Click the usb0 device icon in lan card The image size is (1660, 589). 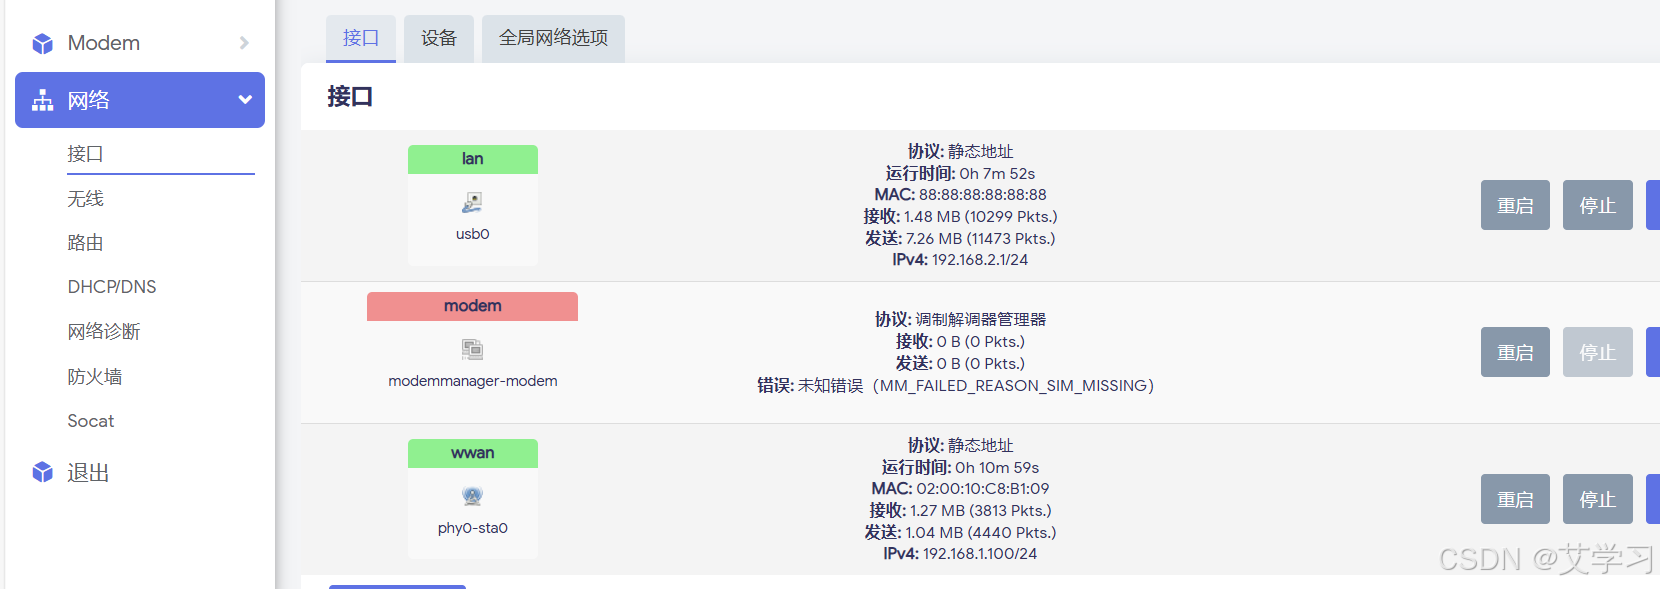(x=472, y=203)
